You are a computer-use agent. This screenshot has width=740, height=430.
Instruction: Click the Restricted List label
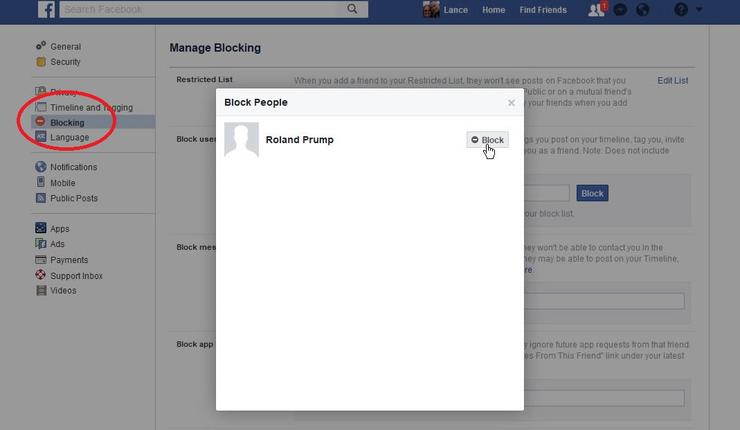click(204, 80)
